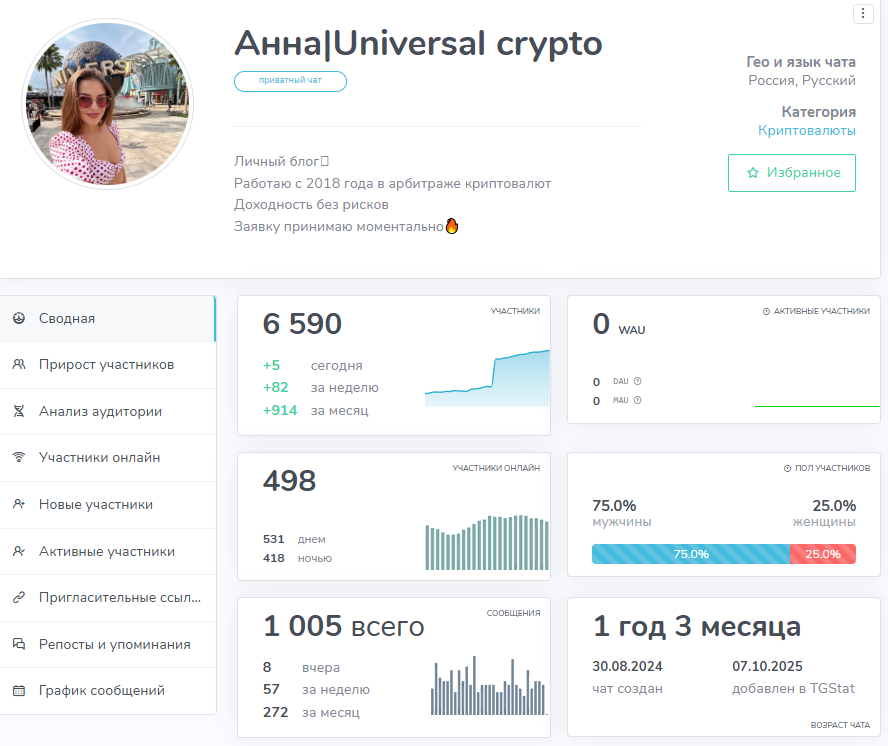This screenshot has height=746, width=888.
Task: Go to Репосты и упоминания
Action: pos(108,644)
